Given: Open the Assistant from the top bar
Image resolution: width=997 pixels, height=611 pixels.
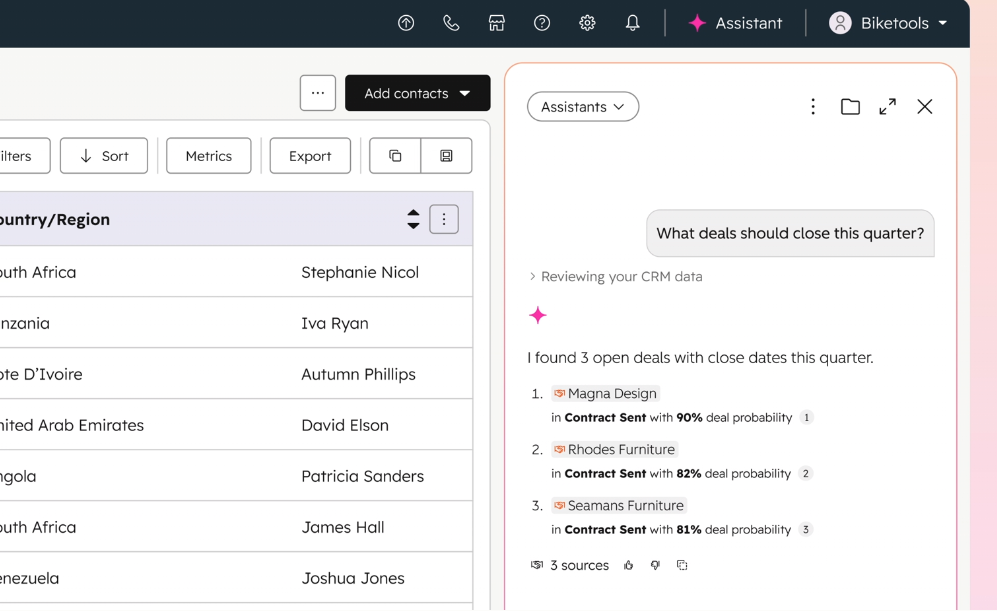Looking at the screenshot, I should tap(735, 24).
